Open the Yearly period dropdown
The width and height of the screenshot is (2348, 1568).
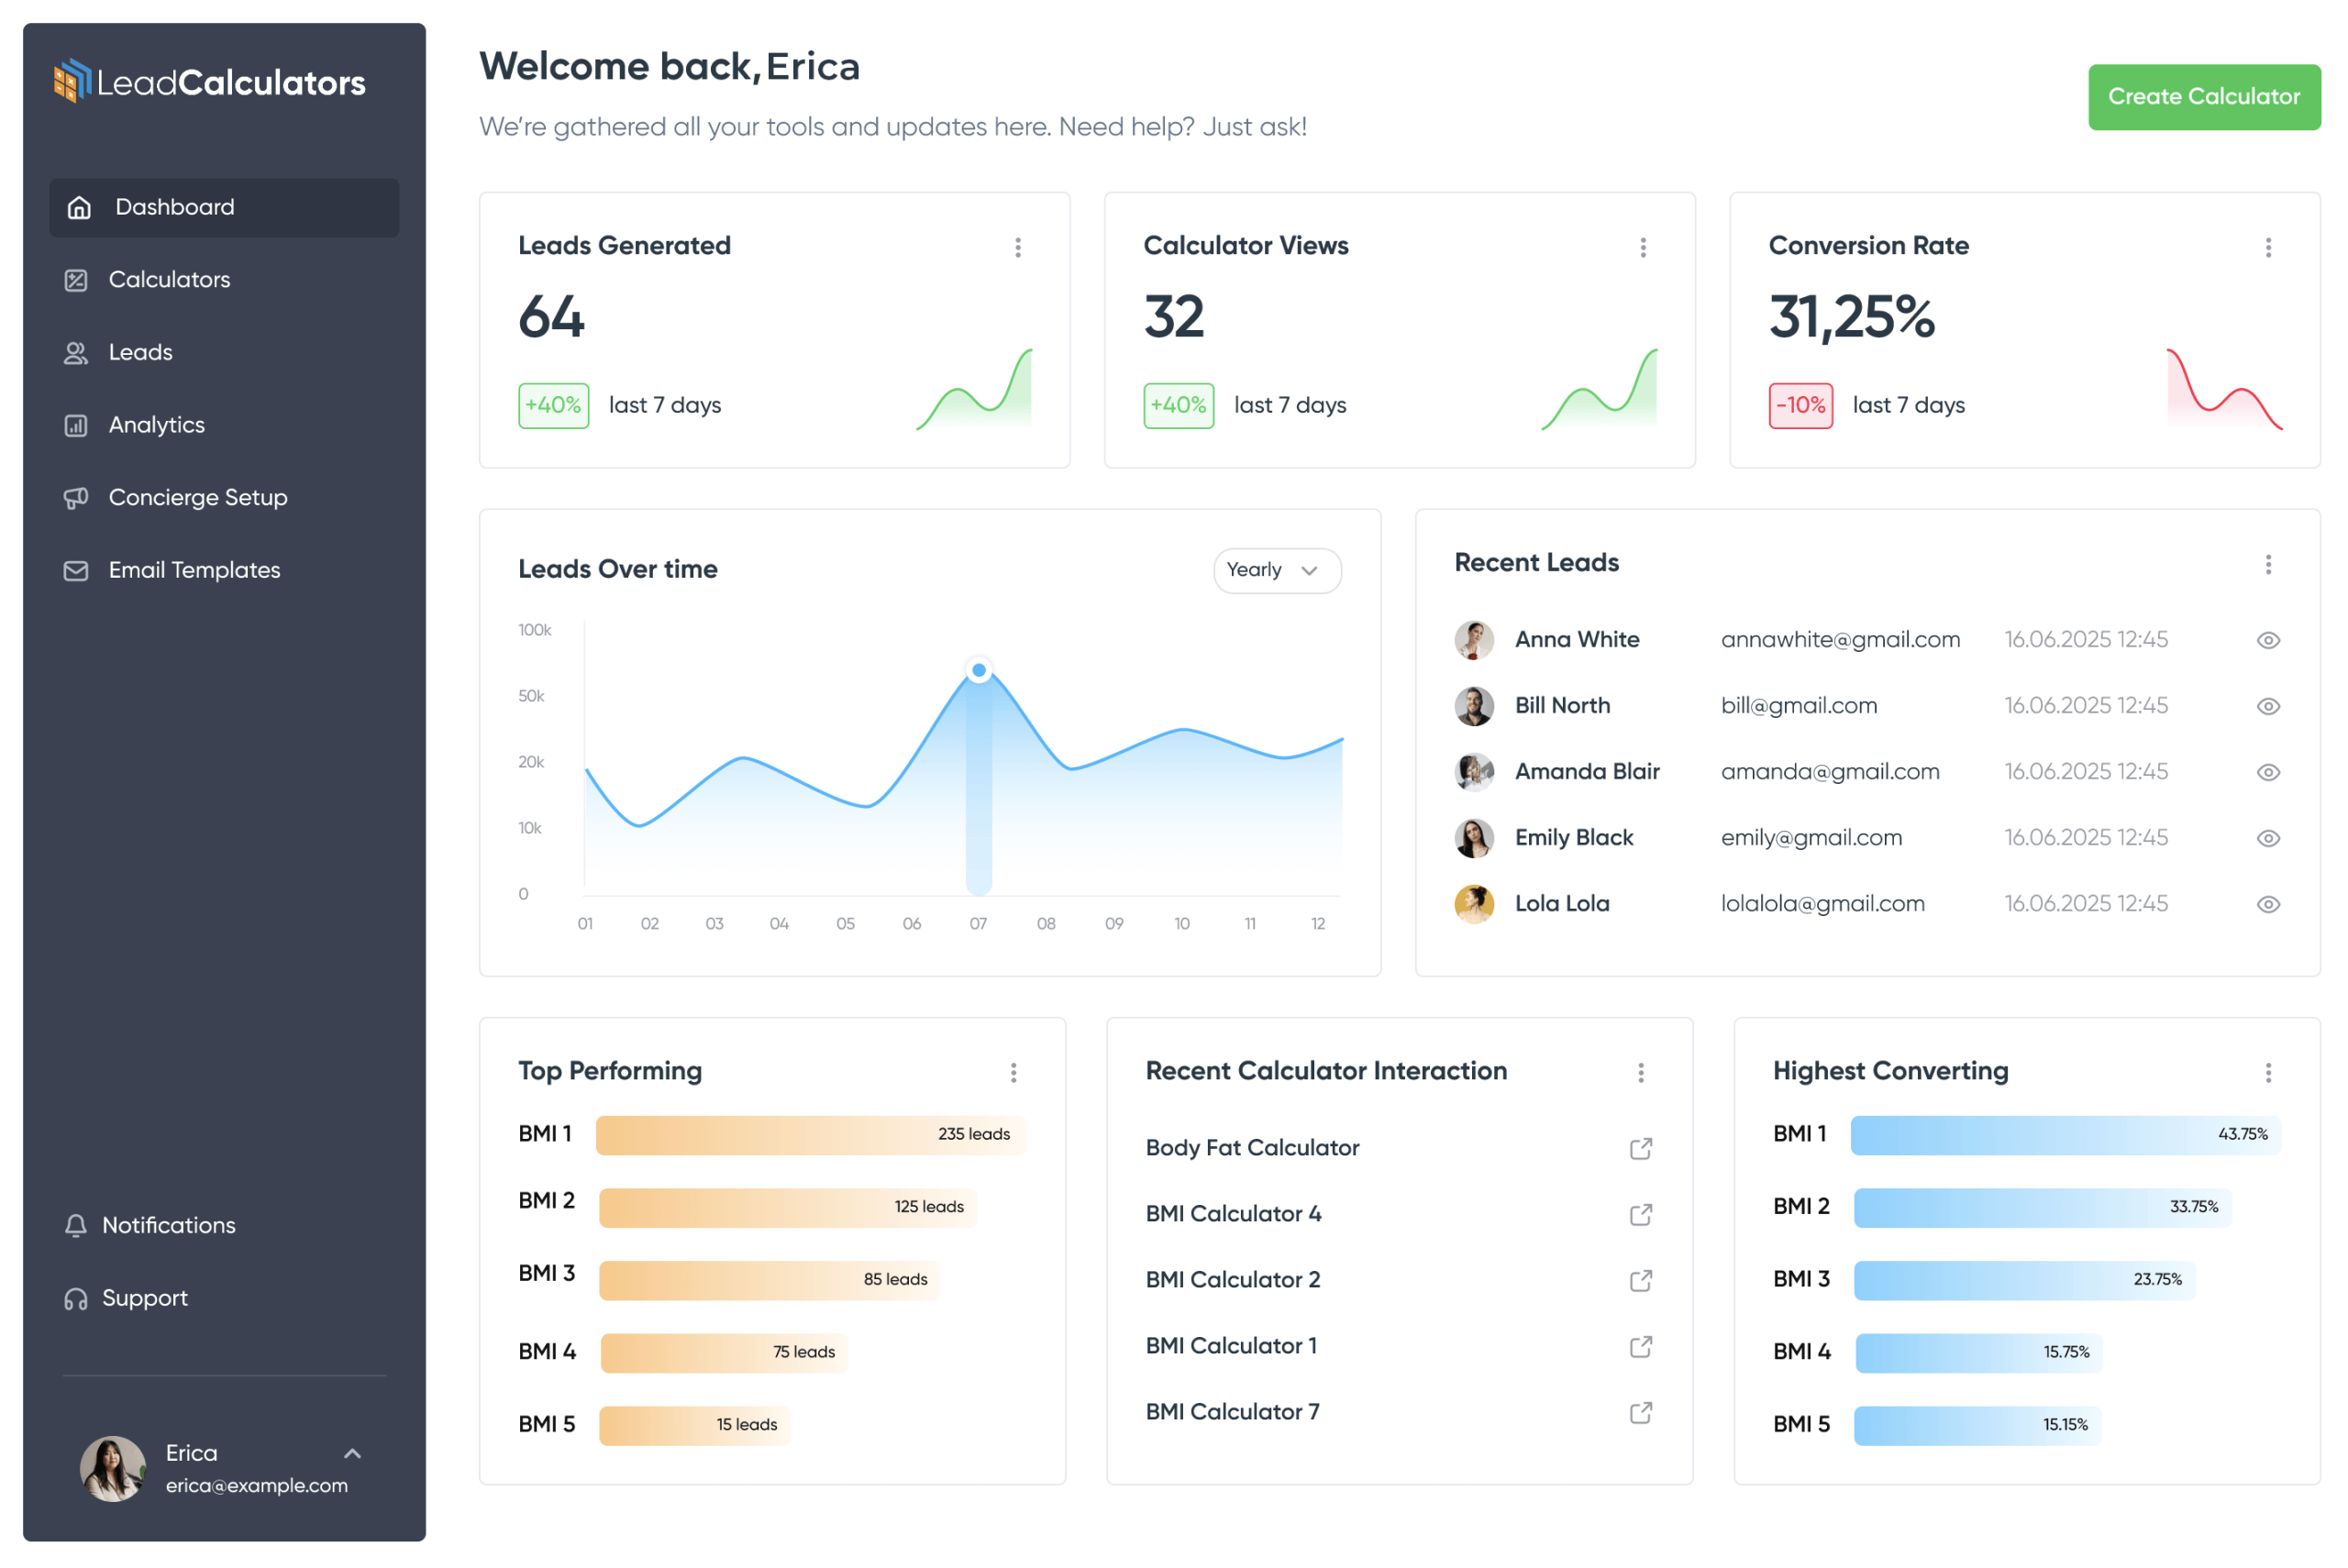(1276, 570)
